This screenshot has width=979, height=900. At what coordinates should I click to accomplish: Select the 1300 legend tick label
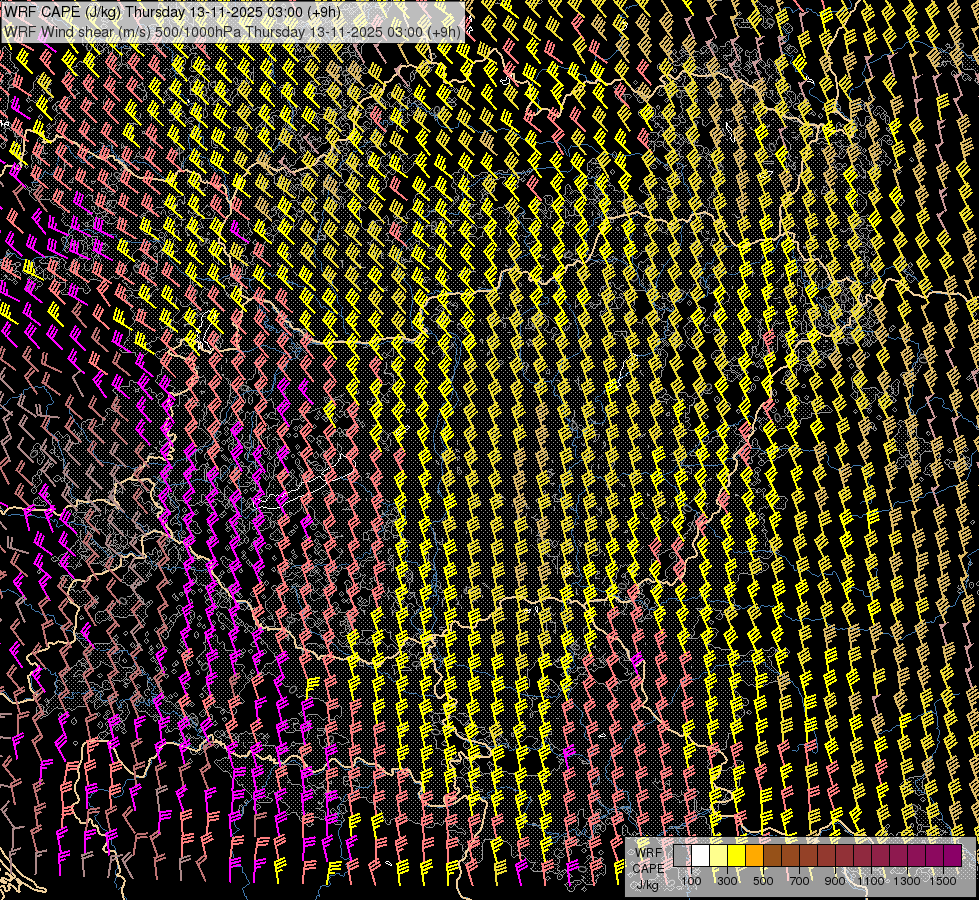(907, 881)
